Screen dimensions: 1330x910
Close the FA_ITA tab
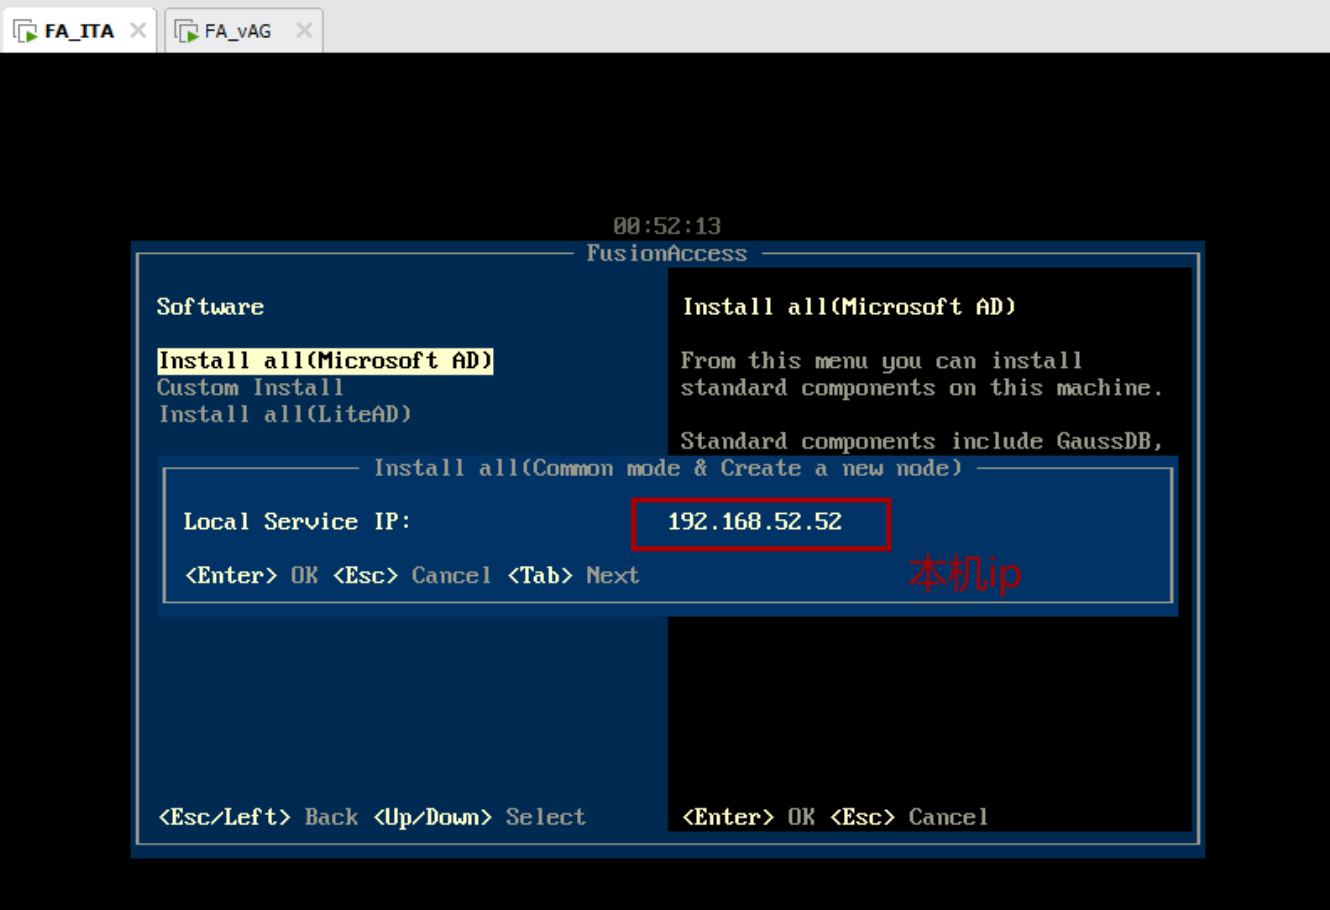tap(138, 30)
